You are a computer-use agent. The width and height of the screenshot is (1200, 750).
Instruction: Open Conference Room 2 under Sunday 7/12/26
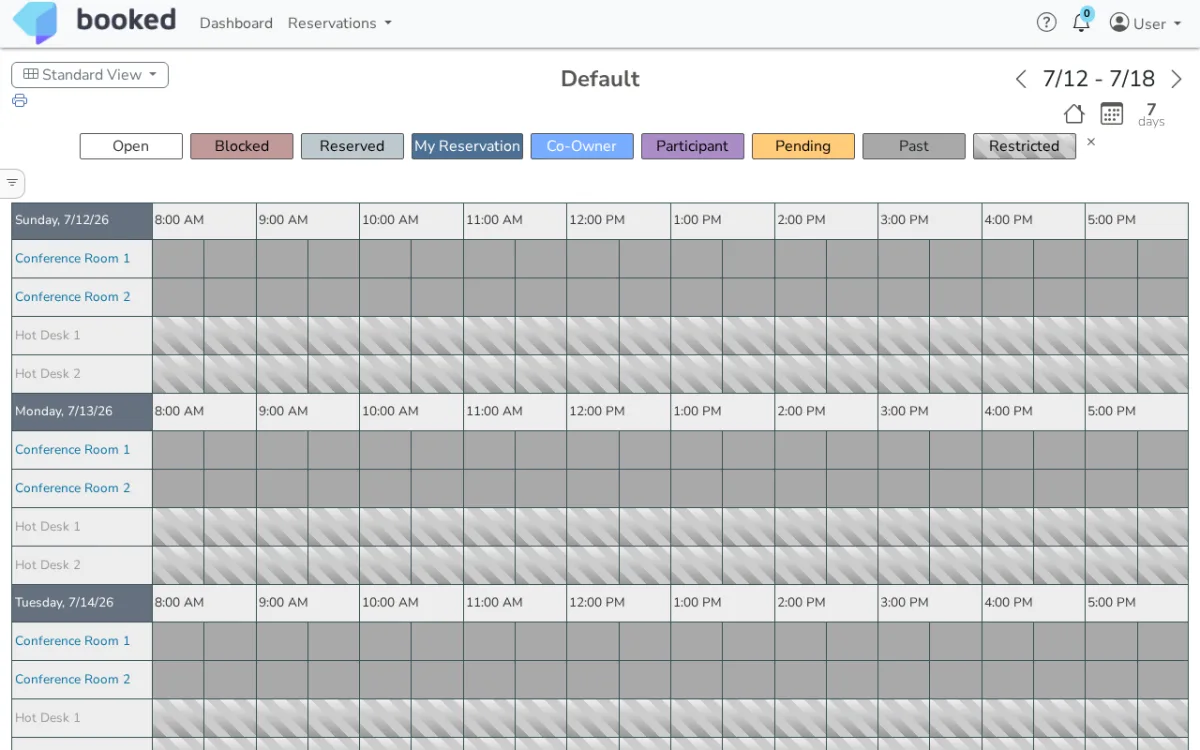73,297
